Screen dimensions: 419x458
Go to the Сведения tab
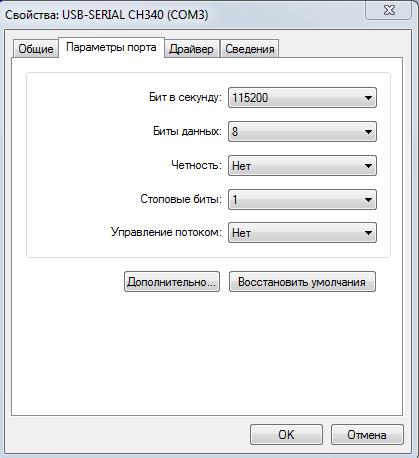[250, 49]
